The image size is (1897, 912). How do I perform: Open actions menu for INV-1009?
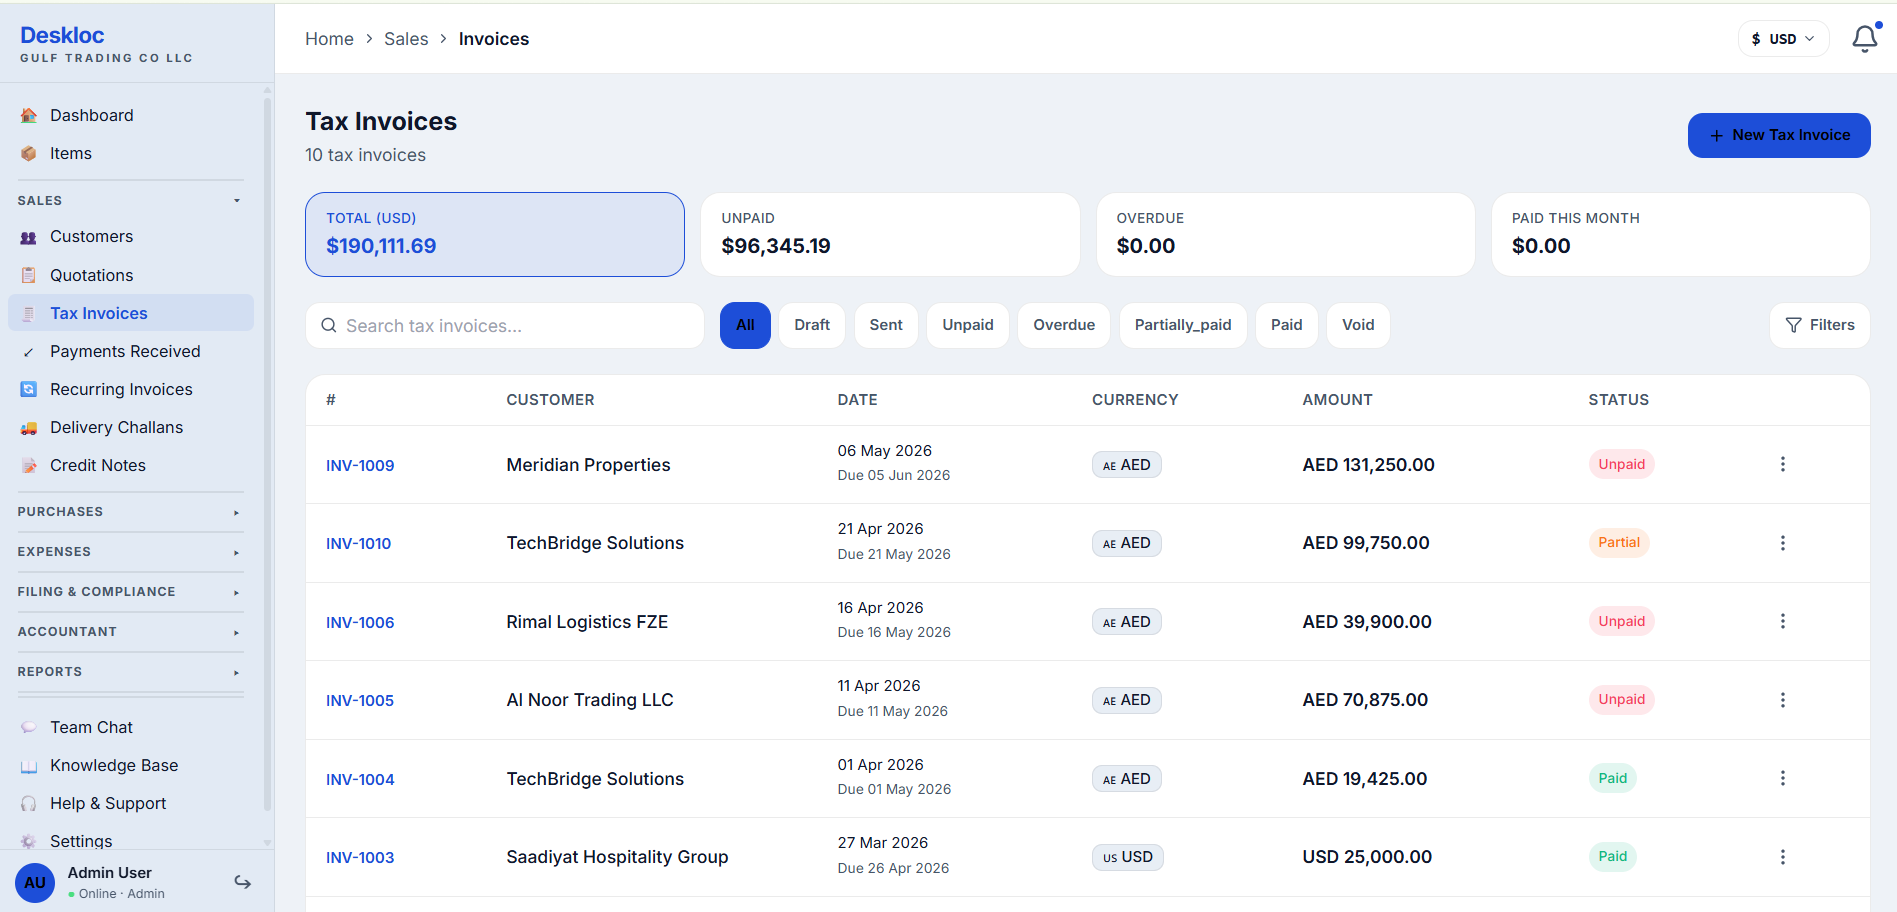[x=1782, y=464]
